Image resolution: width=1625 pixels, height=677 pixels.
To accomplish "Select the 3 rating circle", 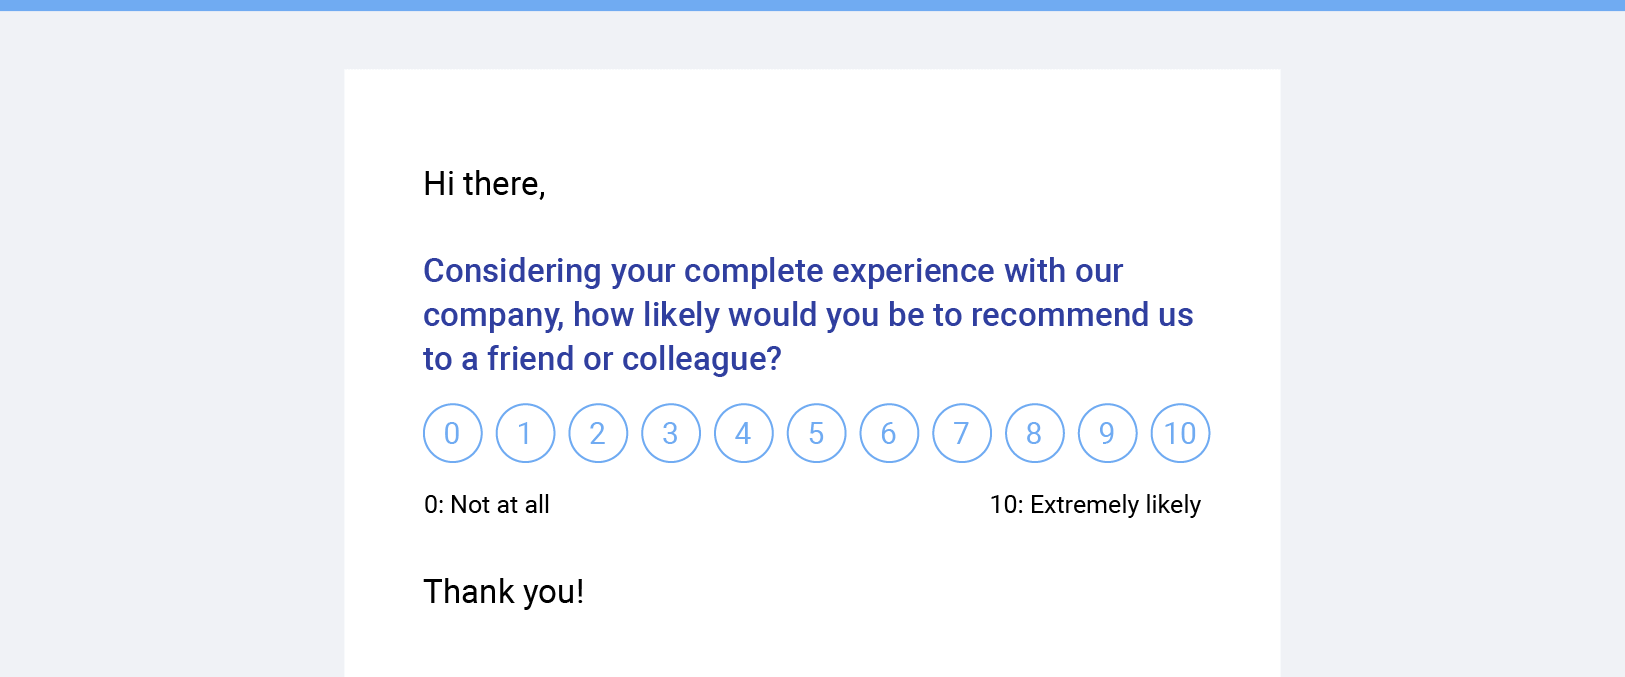I will pyautogui.click(x=671, y=433).
